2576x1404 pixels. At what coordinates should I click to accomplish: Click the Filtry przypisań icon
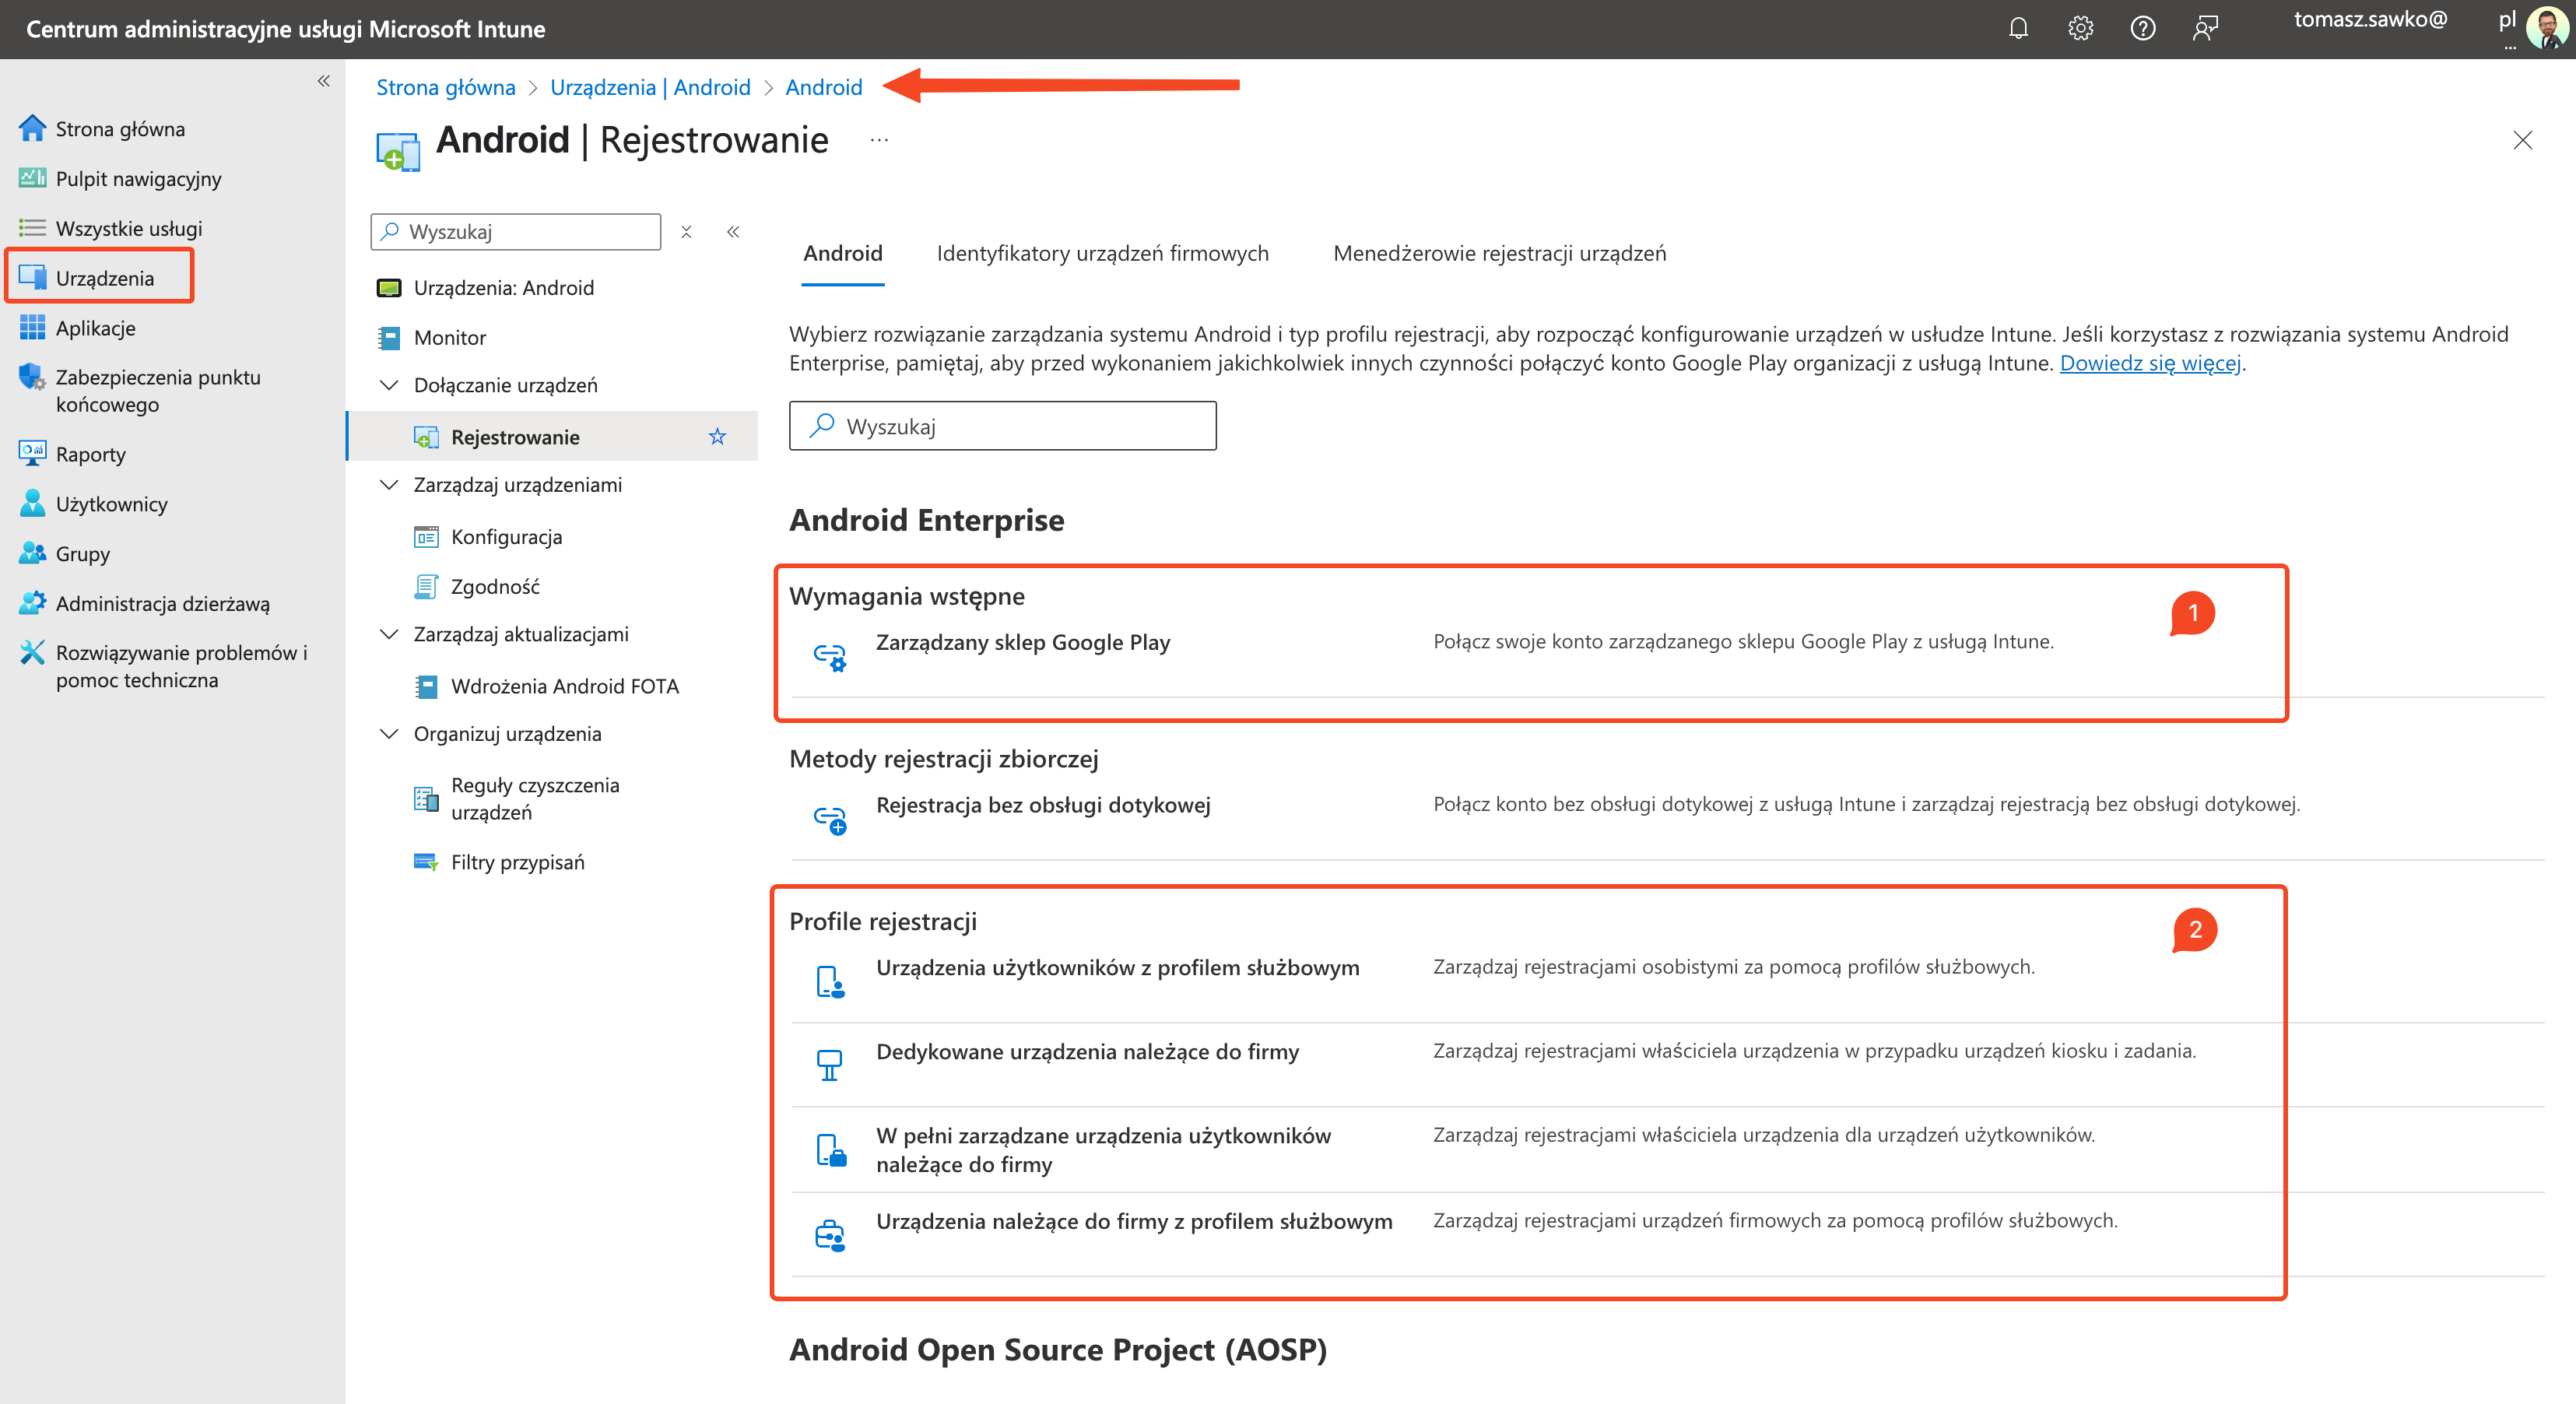tap(426, 861)
